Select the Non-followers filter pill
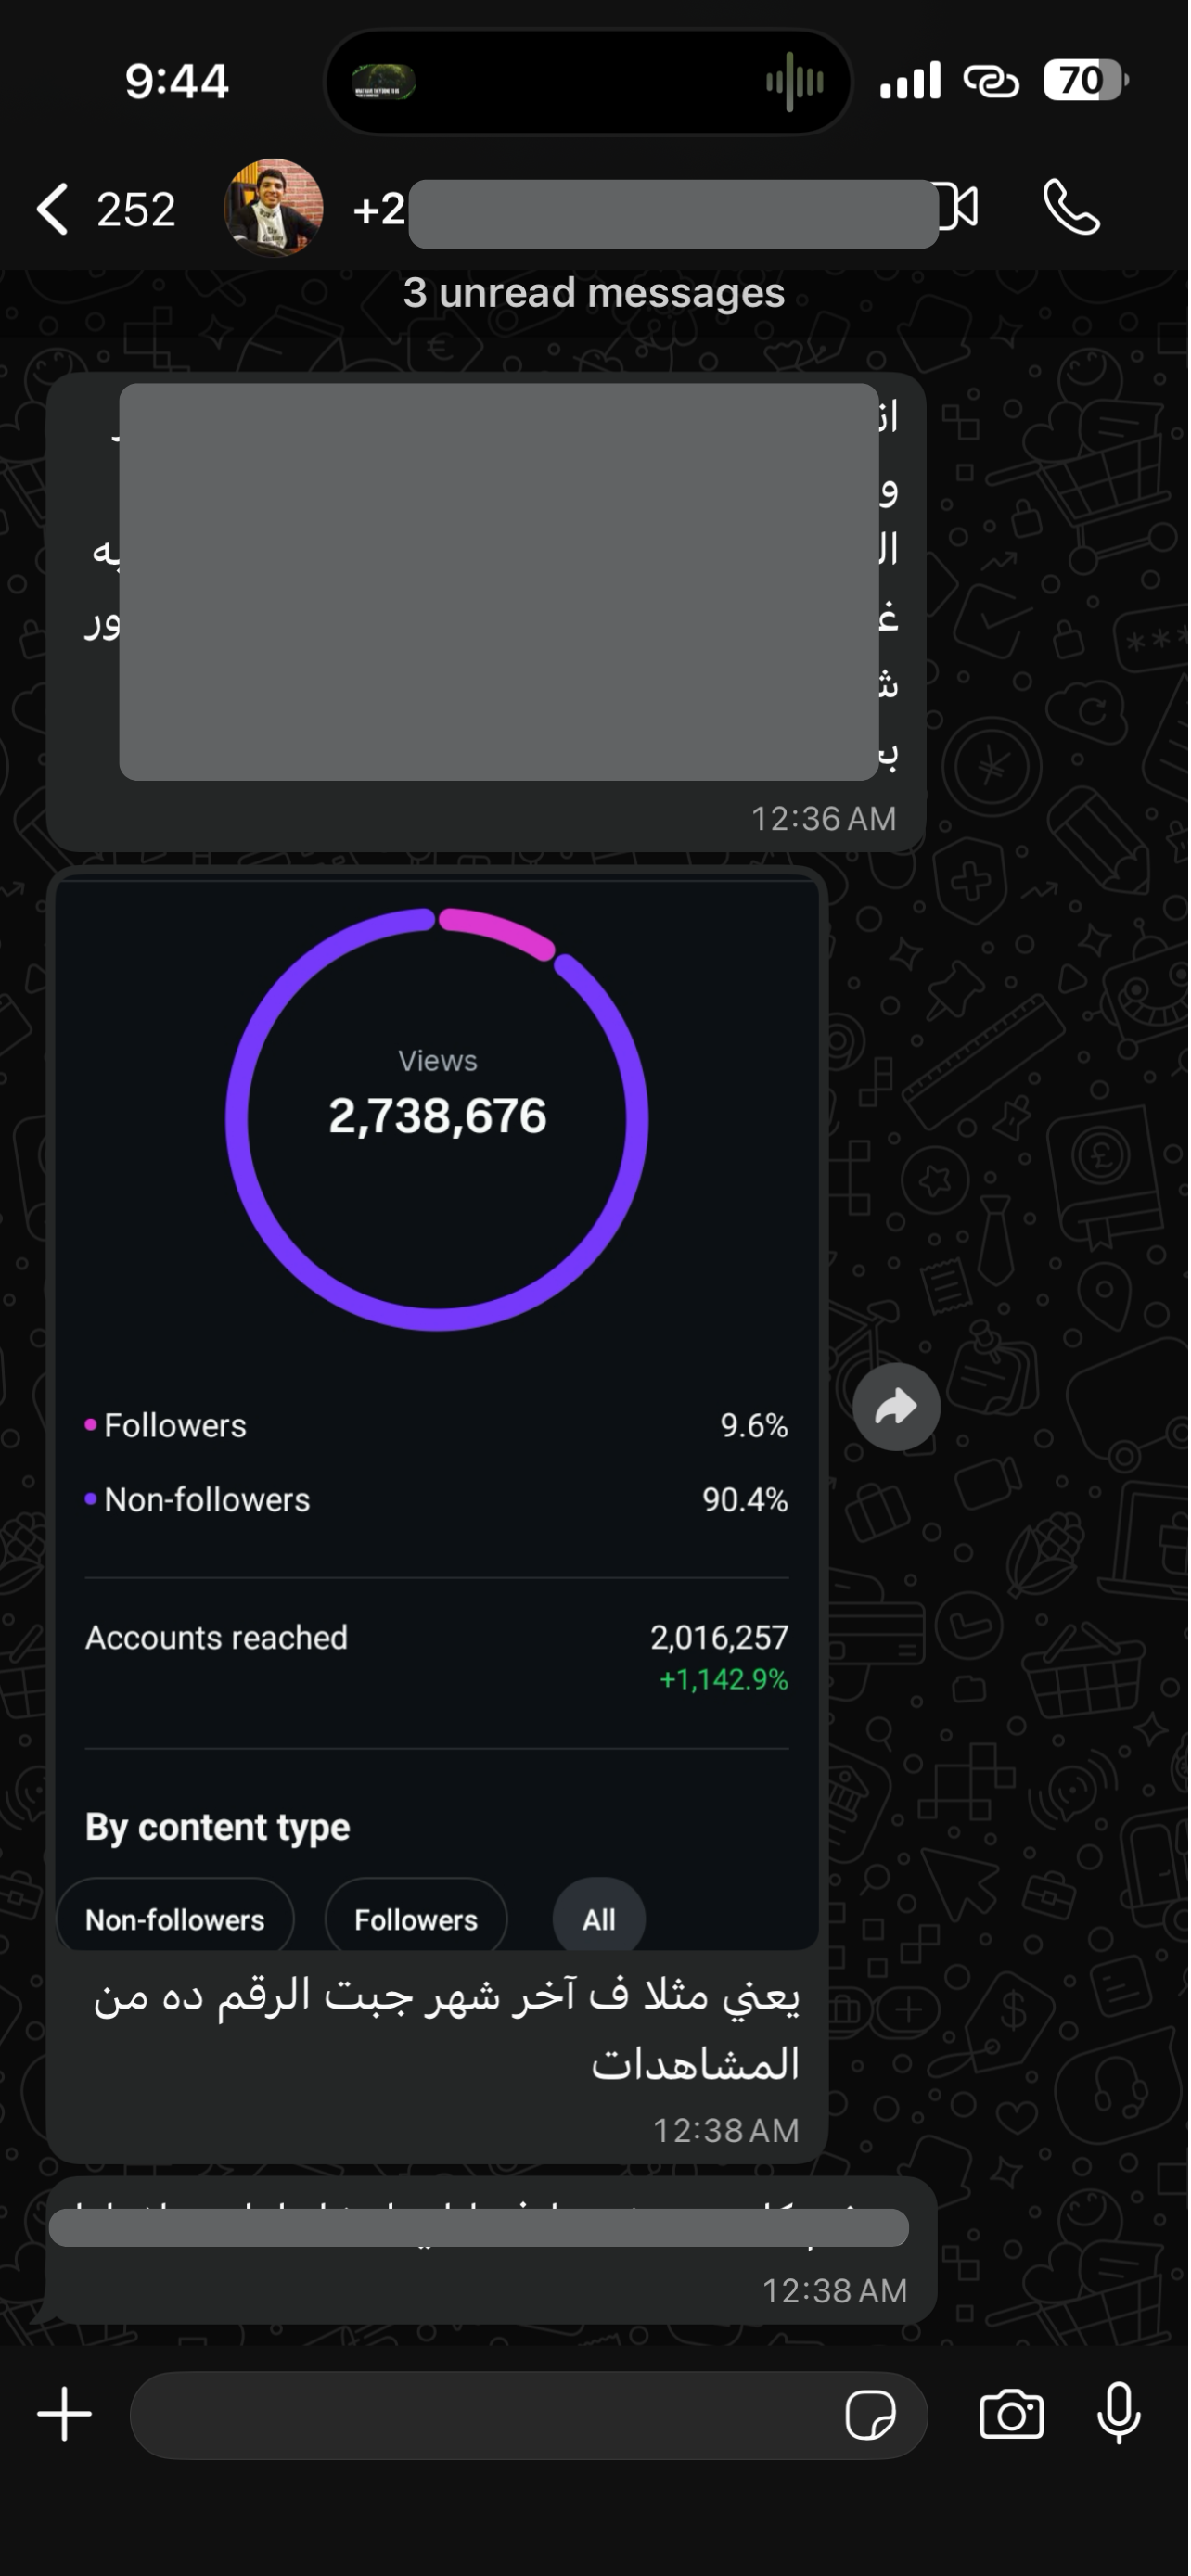1191x2576 pixels. click(175, 1919)
